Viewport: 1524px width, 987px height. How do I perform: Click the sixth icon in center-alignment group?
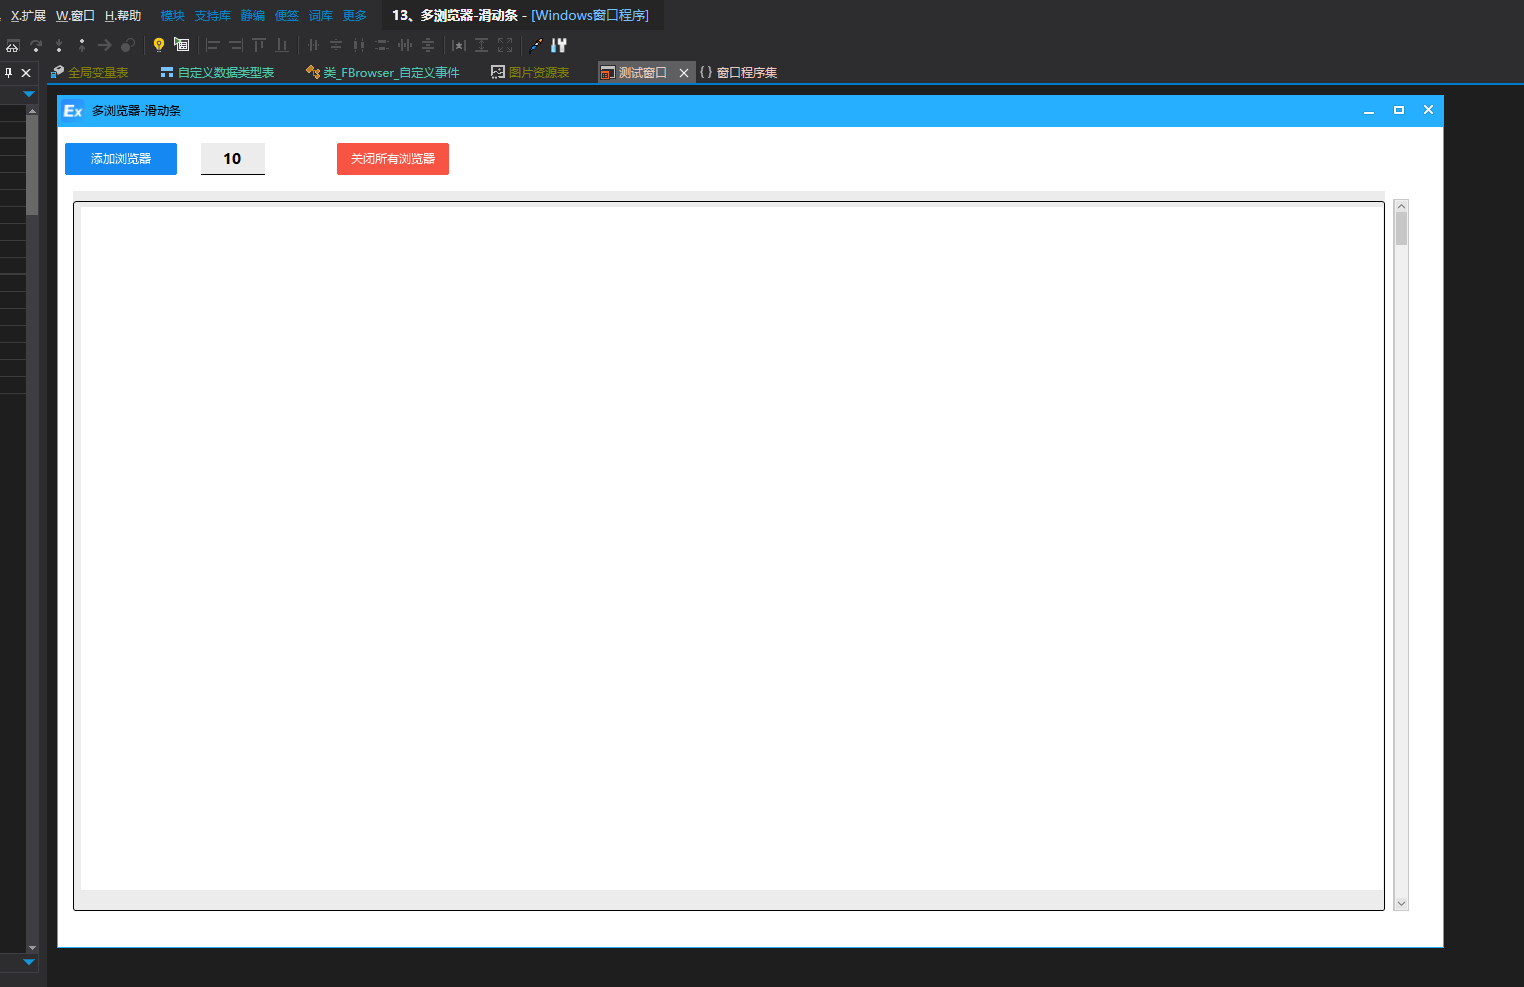tap(428, 45)
